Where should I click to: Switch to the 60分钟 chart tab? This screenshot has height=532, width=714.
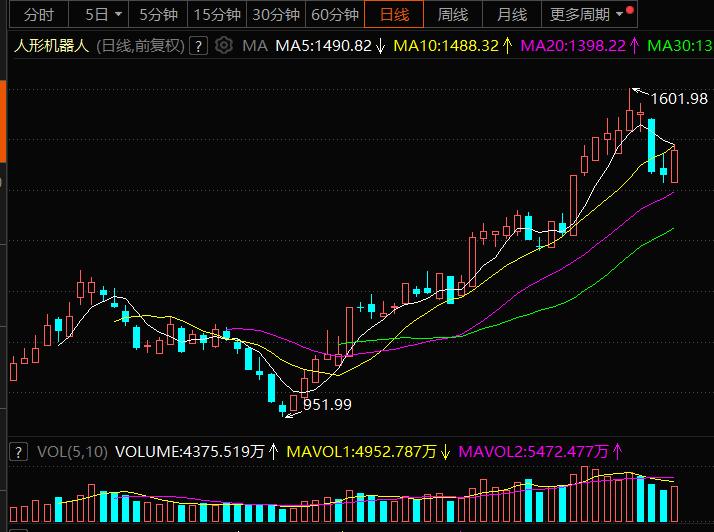pos(335,15)
